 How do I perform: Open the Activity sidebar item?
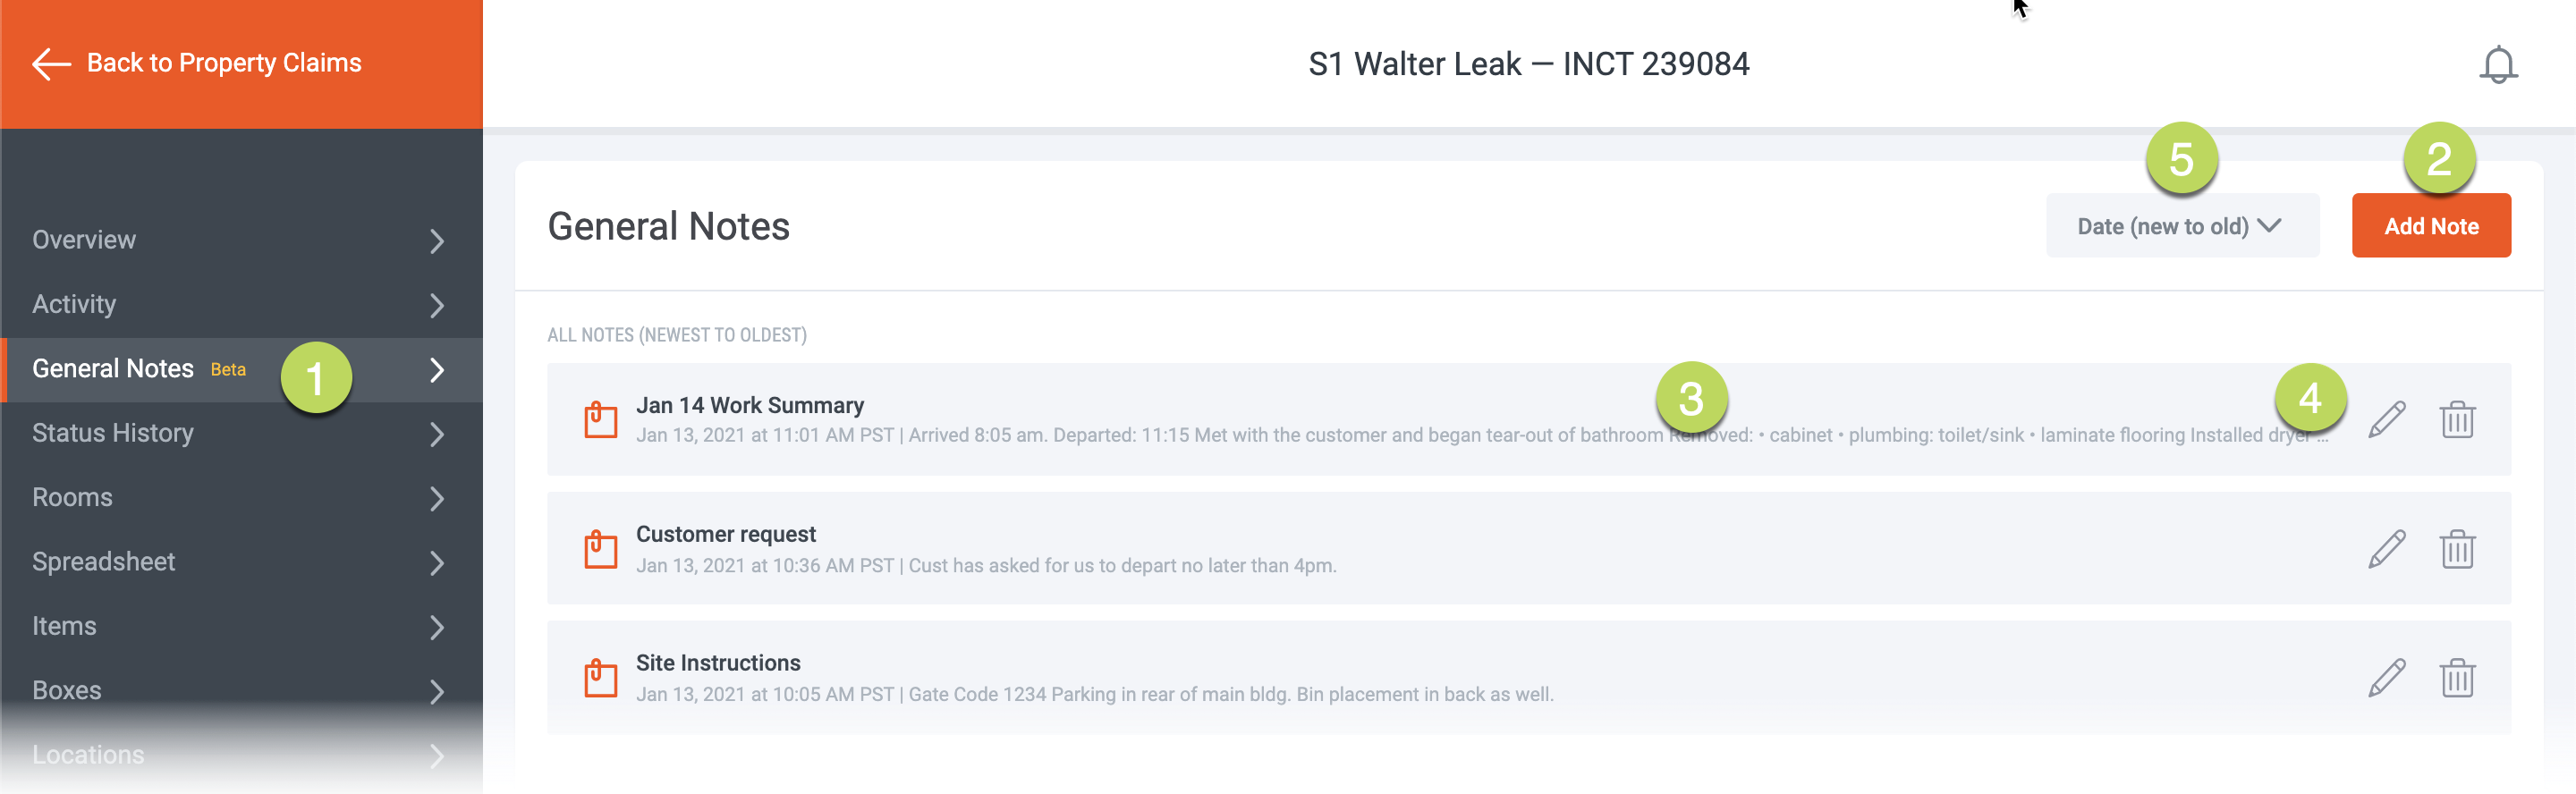[x=75, y=304]
